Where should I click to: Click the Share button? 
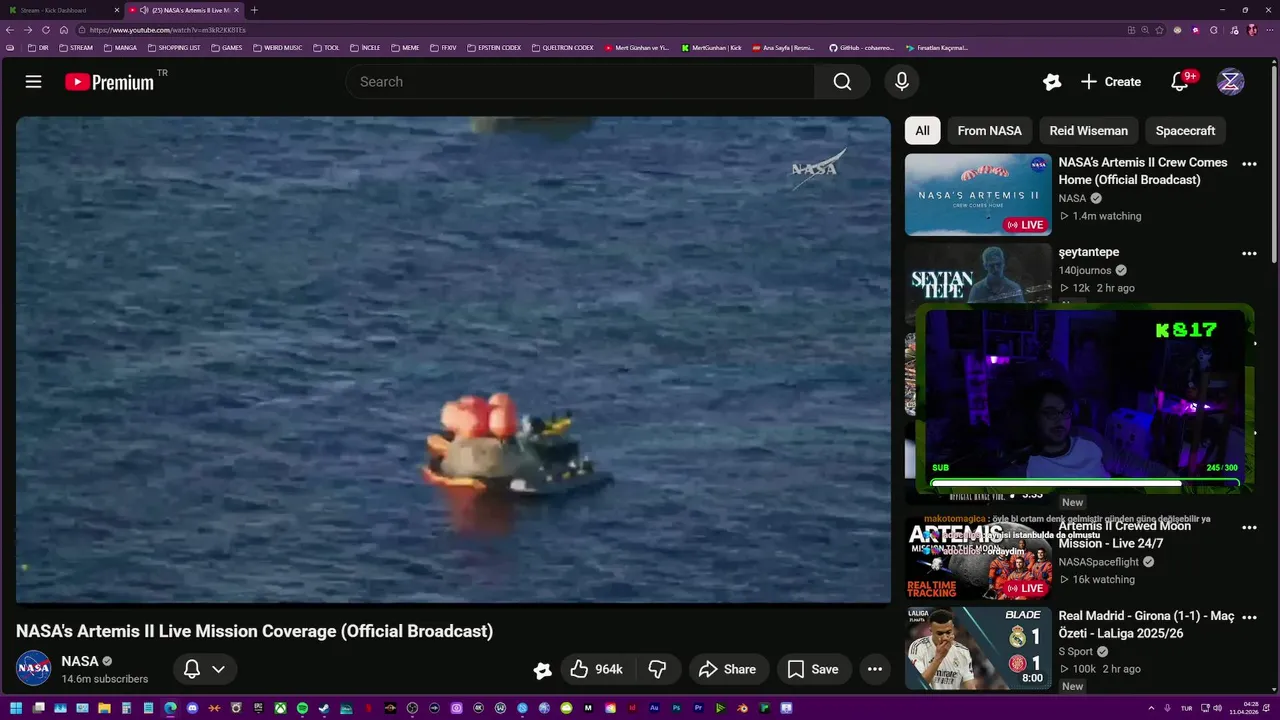click(x=727, y=669)
